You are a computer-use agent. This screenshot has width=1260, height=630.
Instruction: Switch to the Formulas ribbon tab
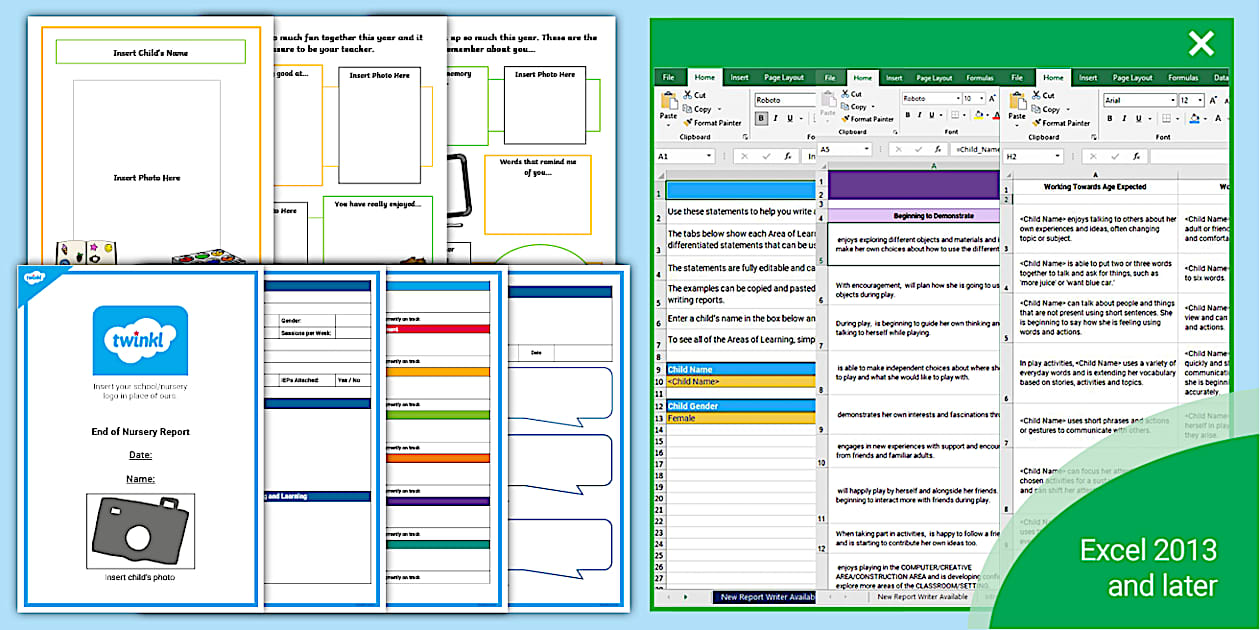coord(1183,78)
